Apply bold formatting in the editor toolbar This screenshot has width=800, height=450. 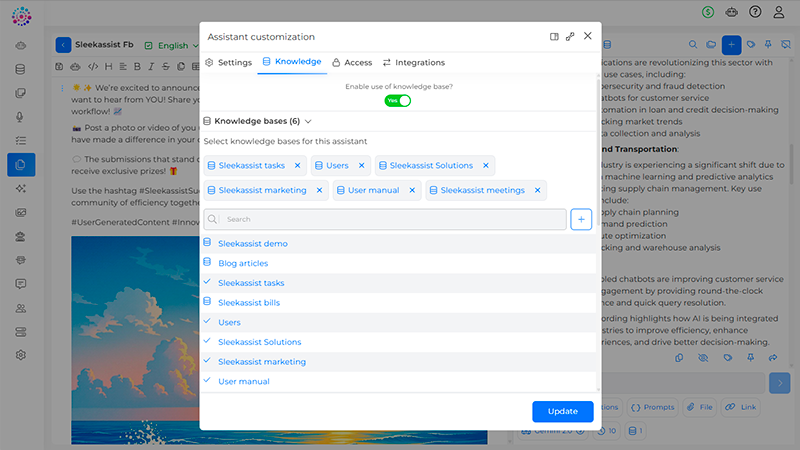pyautogui.click(x=137, y=66)
